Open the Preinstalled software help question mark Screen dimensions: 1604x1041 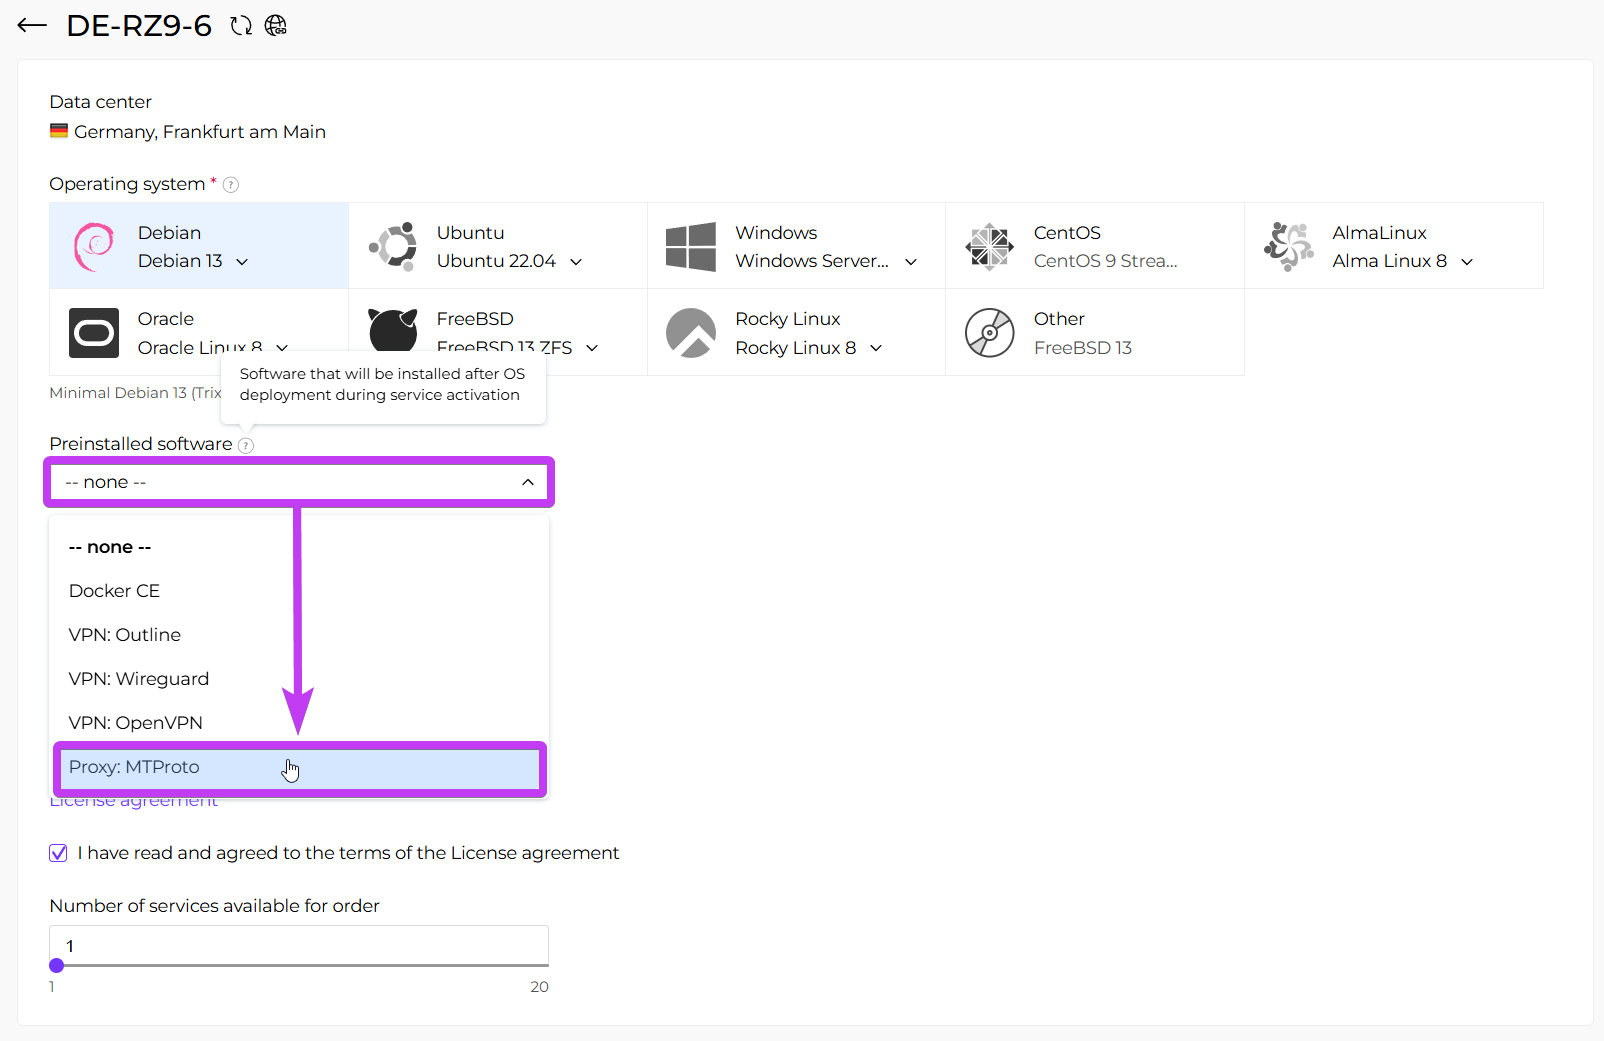(246, 445)
